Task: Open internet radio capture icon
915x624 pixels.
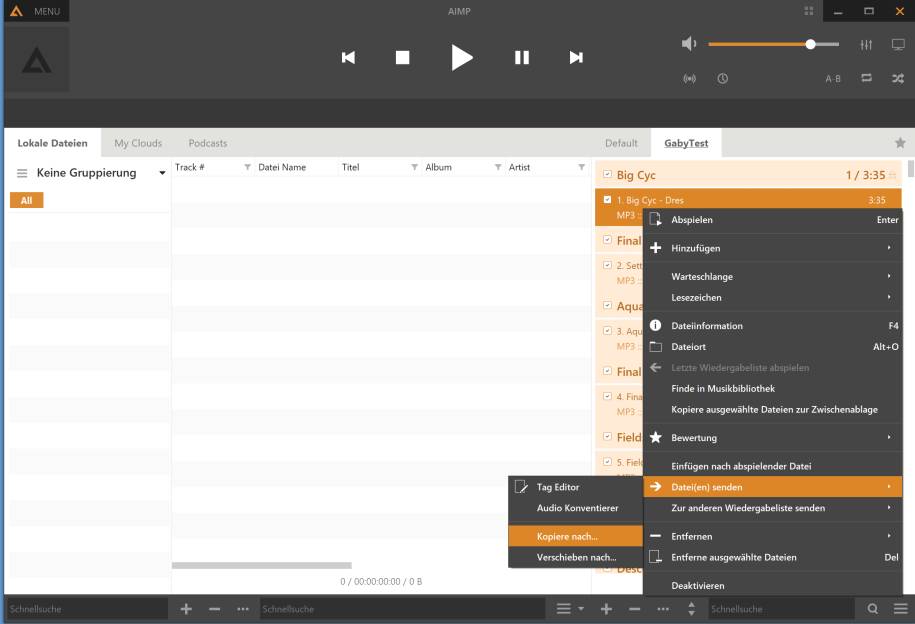Action: point(689,78)
